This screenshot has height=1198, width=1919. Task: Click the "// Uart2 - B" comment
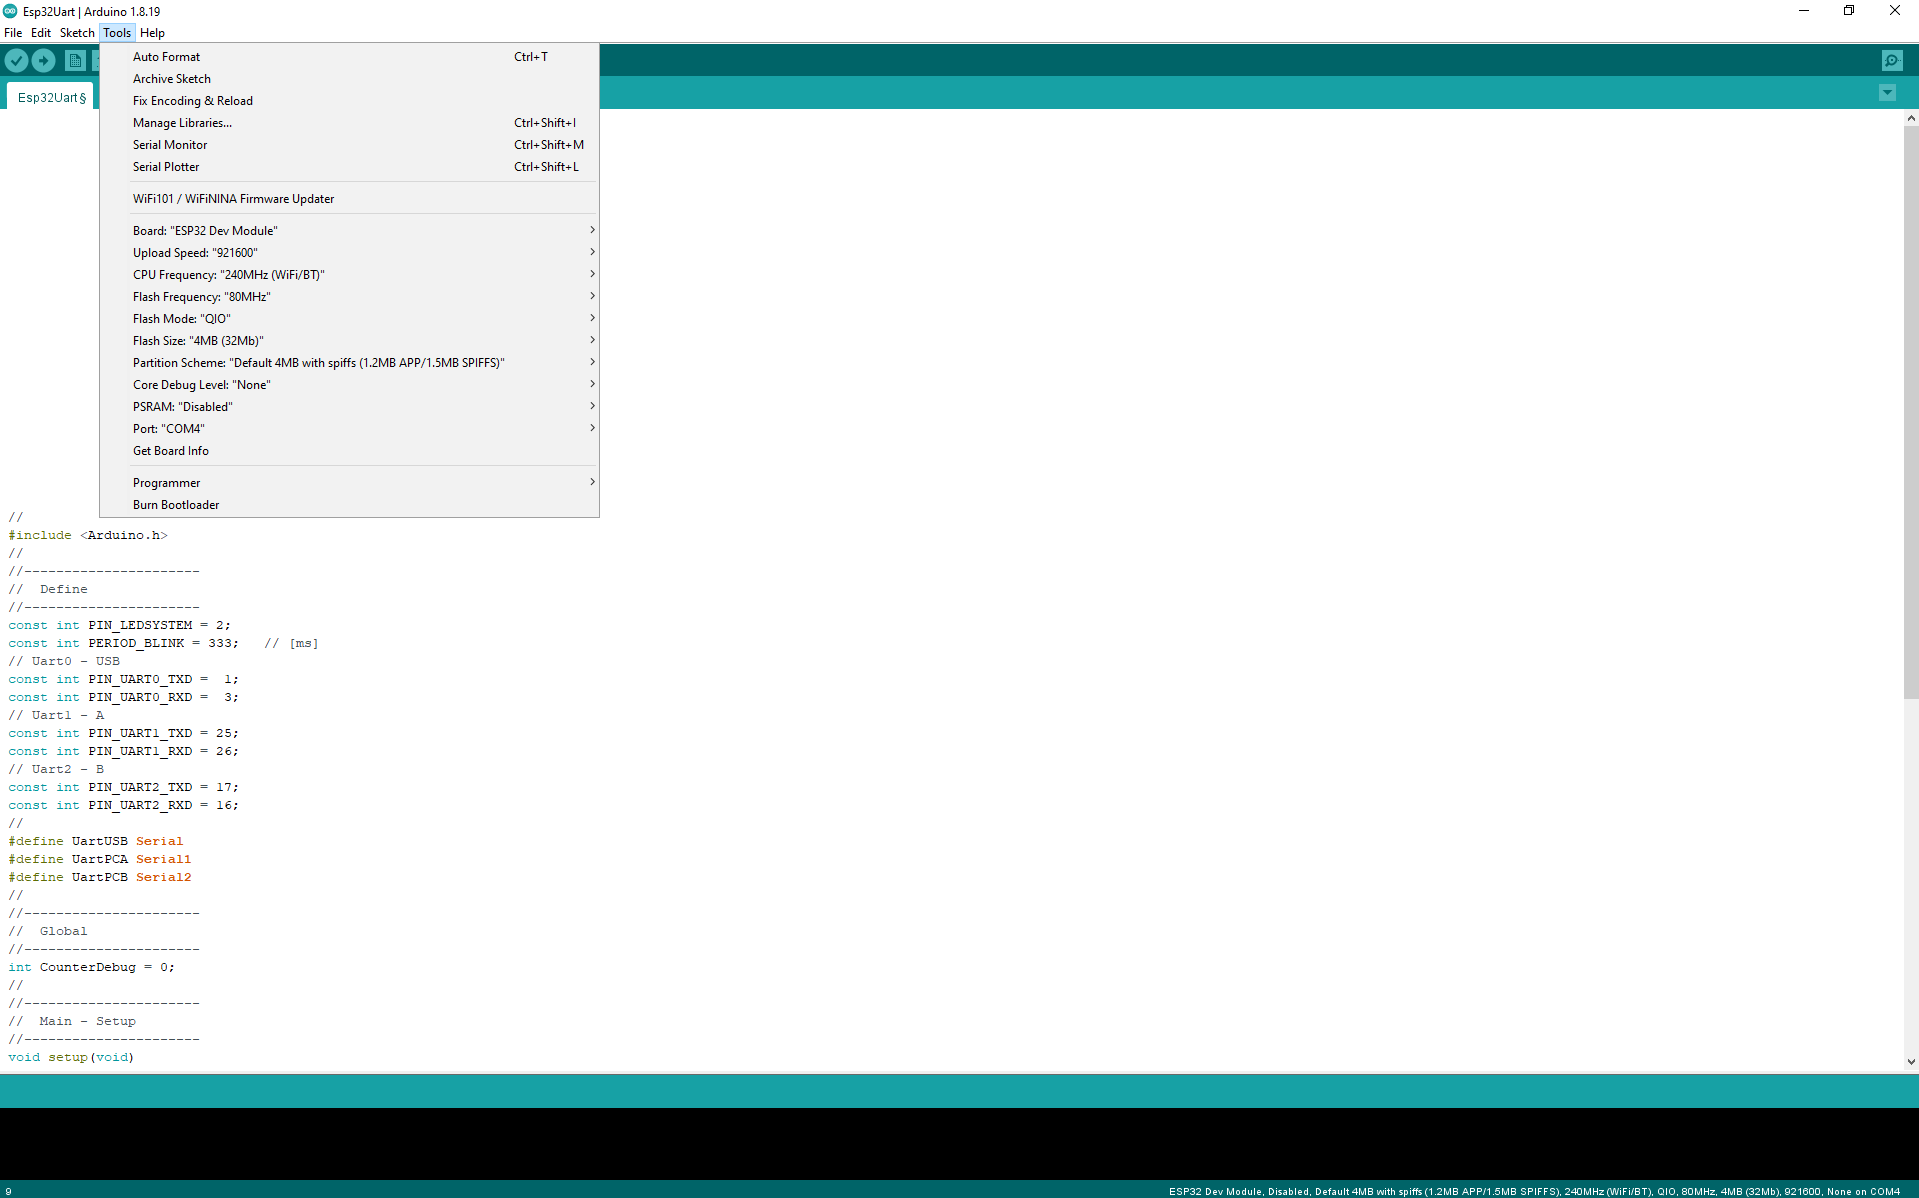point(56,769)
